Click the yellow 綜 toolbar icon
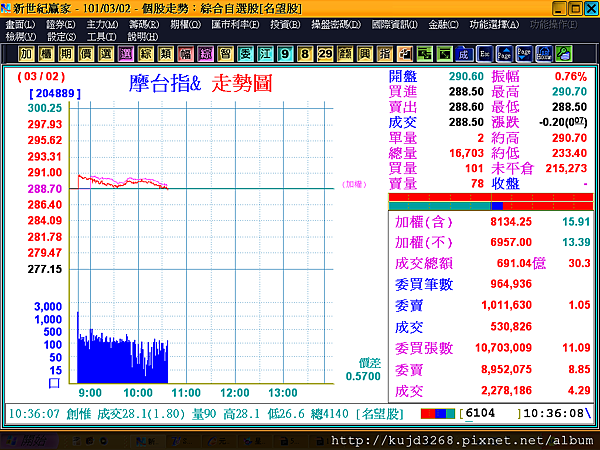The image size is (600, 450). [145, 54]
